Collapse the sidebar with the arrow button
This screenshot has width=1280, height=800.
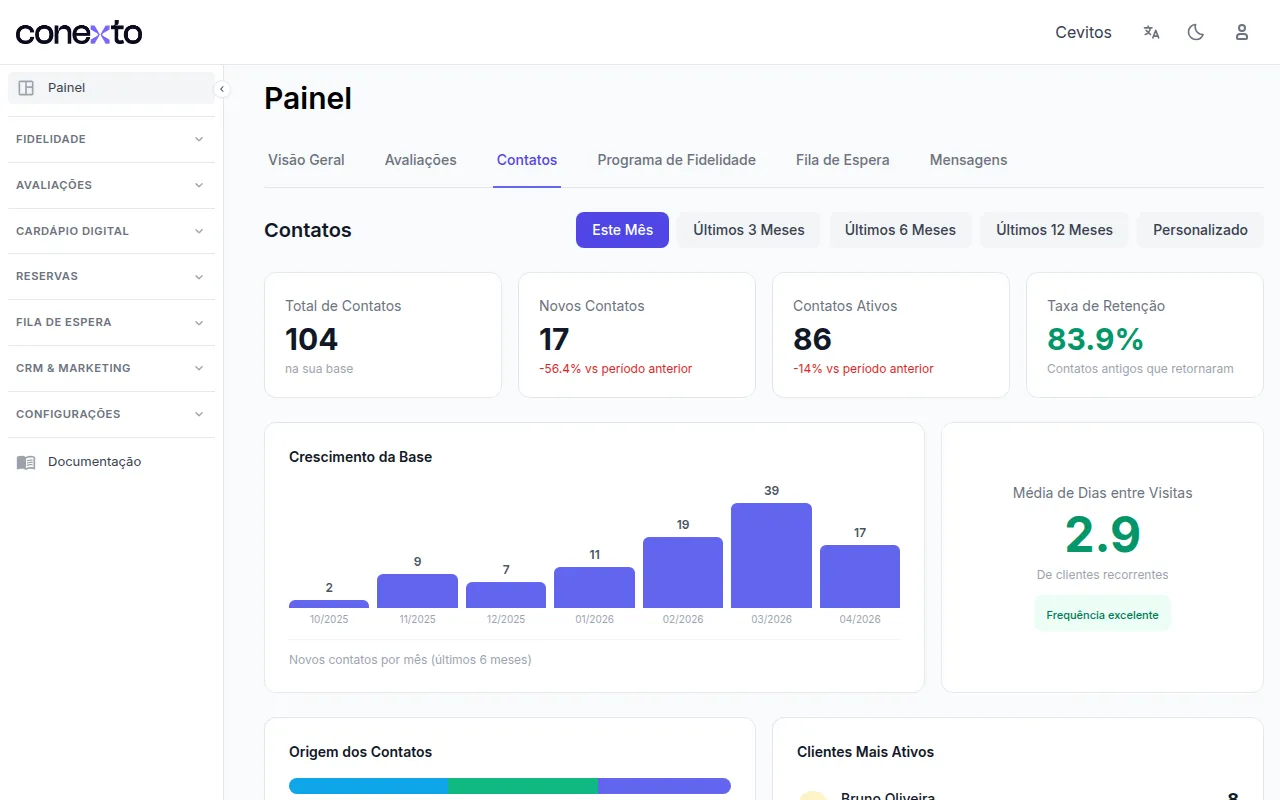tap(222, 89)
